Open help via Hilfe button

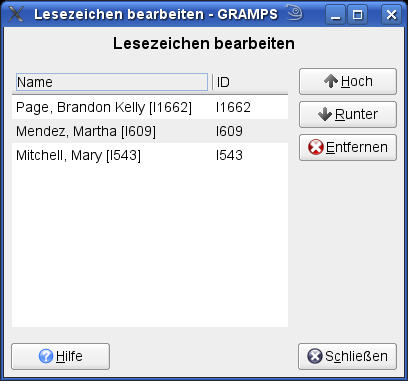click(x=60, y=356)
